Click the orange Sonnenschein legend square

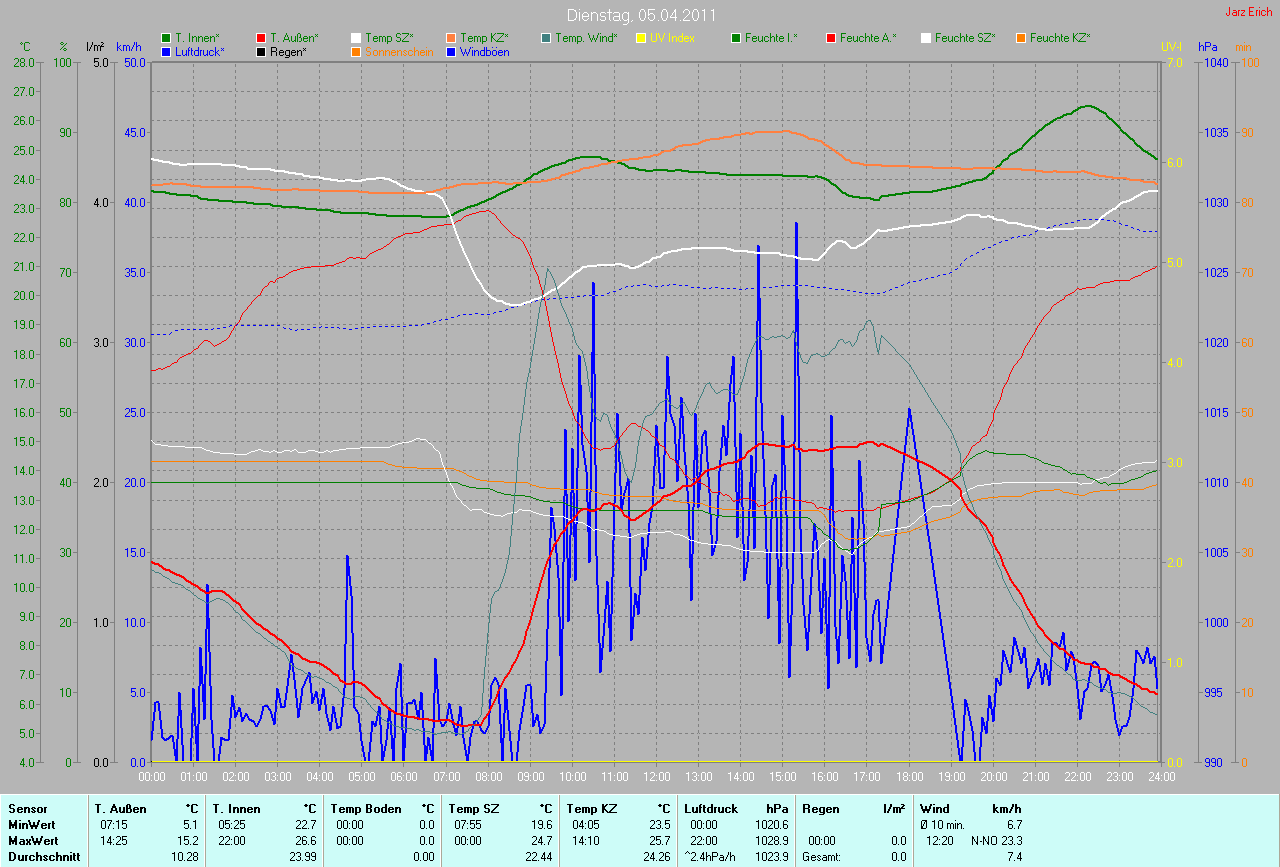357,51
